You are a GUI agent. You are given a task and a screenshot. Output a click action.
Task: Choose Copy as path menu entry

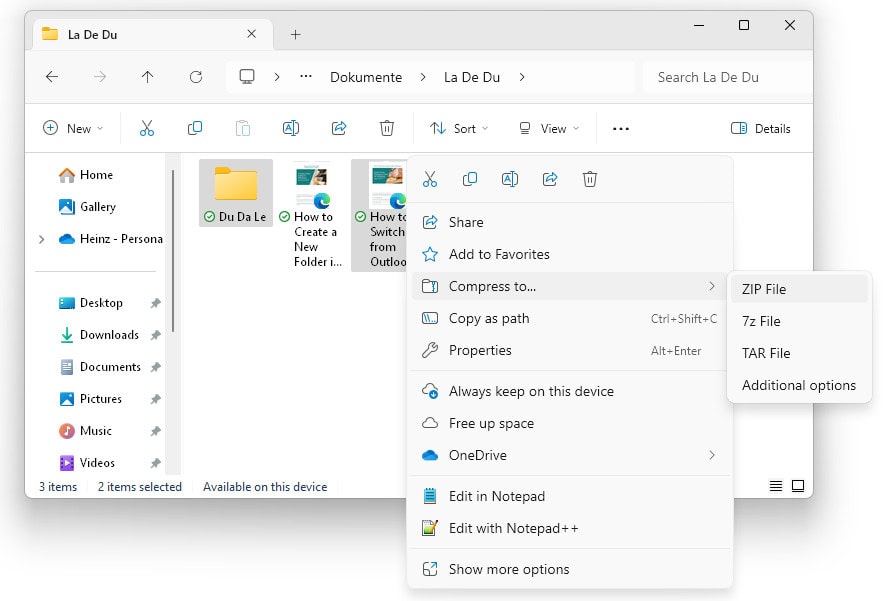(x=489, y=318)
